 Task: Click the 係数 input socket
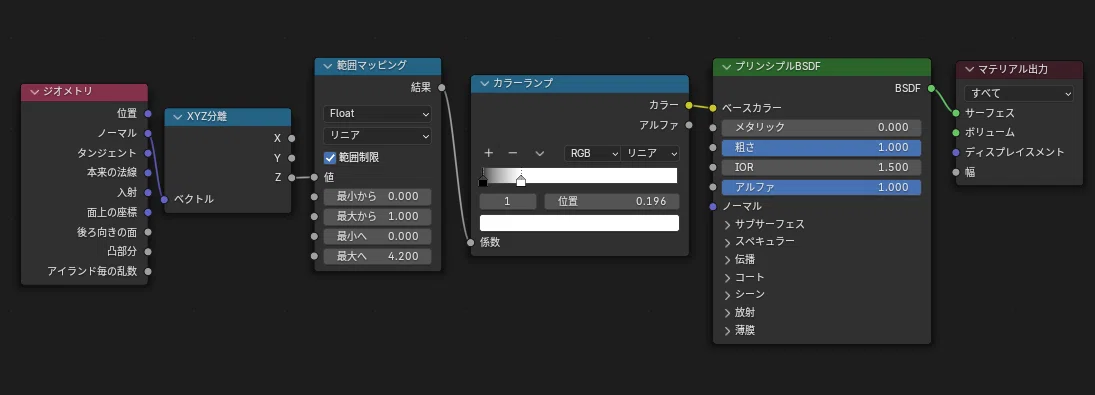tap(471, 243)
